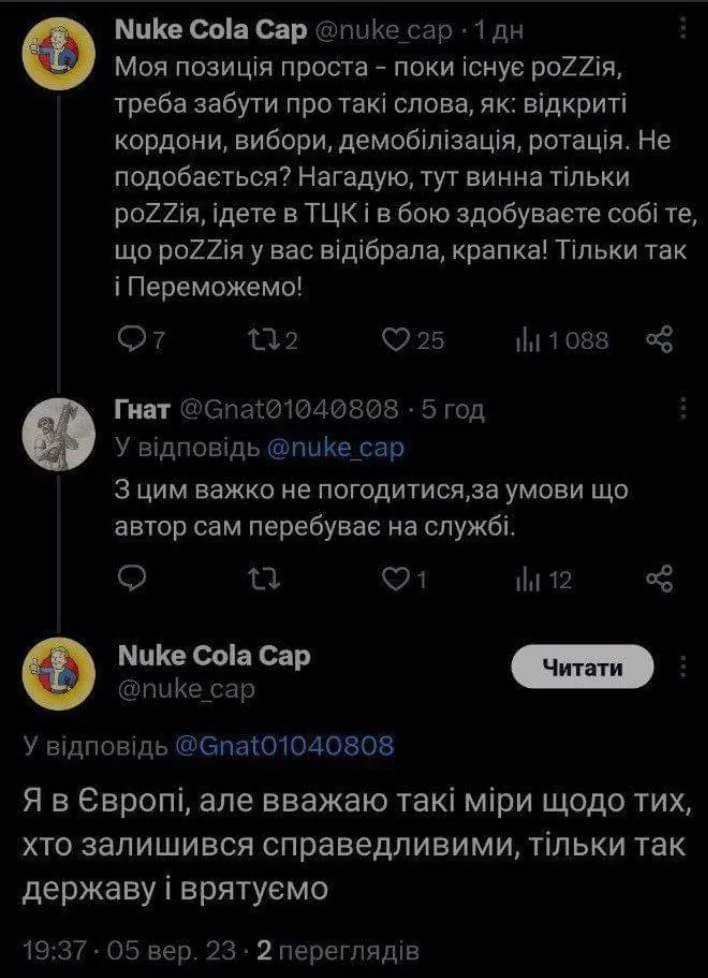
Task: Open more options menu on Гнат's tweet
Action: (x=683, y=409)
